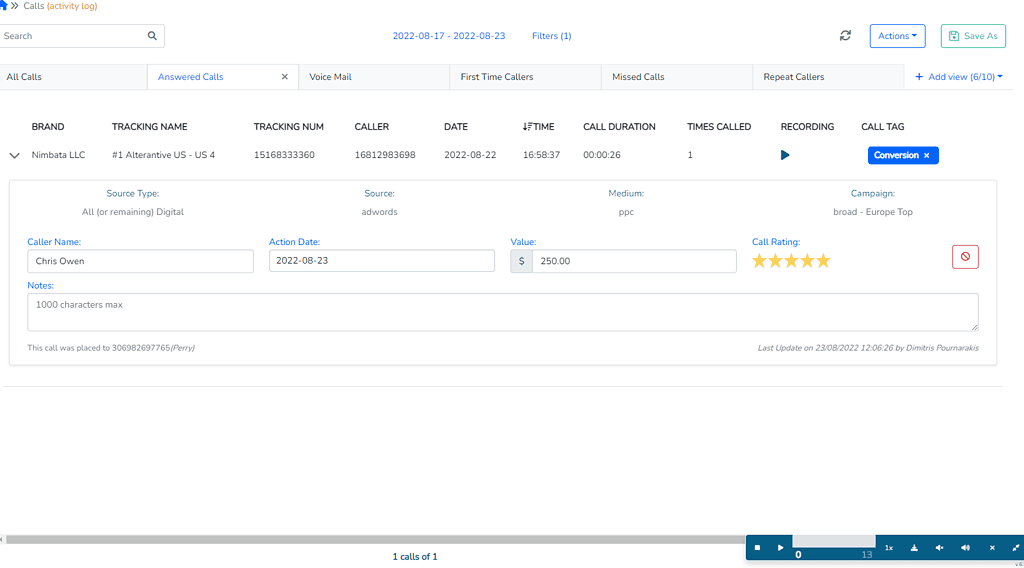Raise the player volume
This screenshot has width=1024, height=568.
pyautogui.click(x=965, y=548)
